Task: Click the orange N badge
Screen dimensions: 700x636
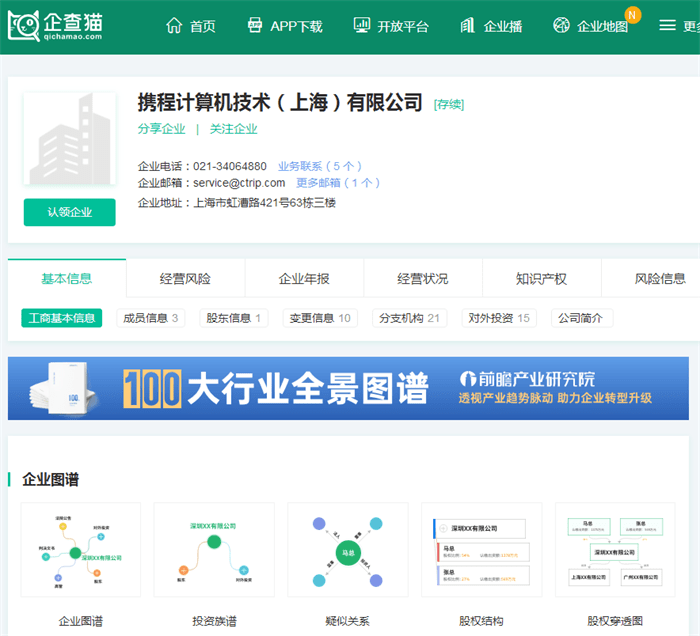Action: 632,15
